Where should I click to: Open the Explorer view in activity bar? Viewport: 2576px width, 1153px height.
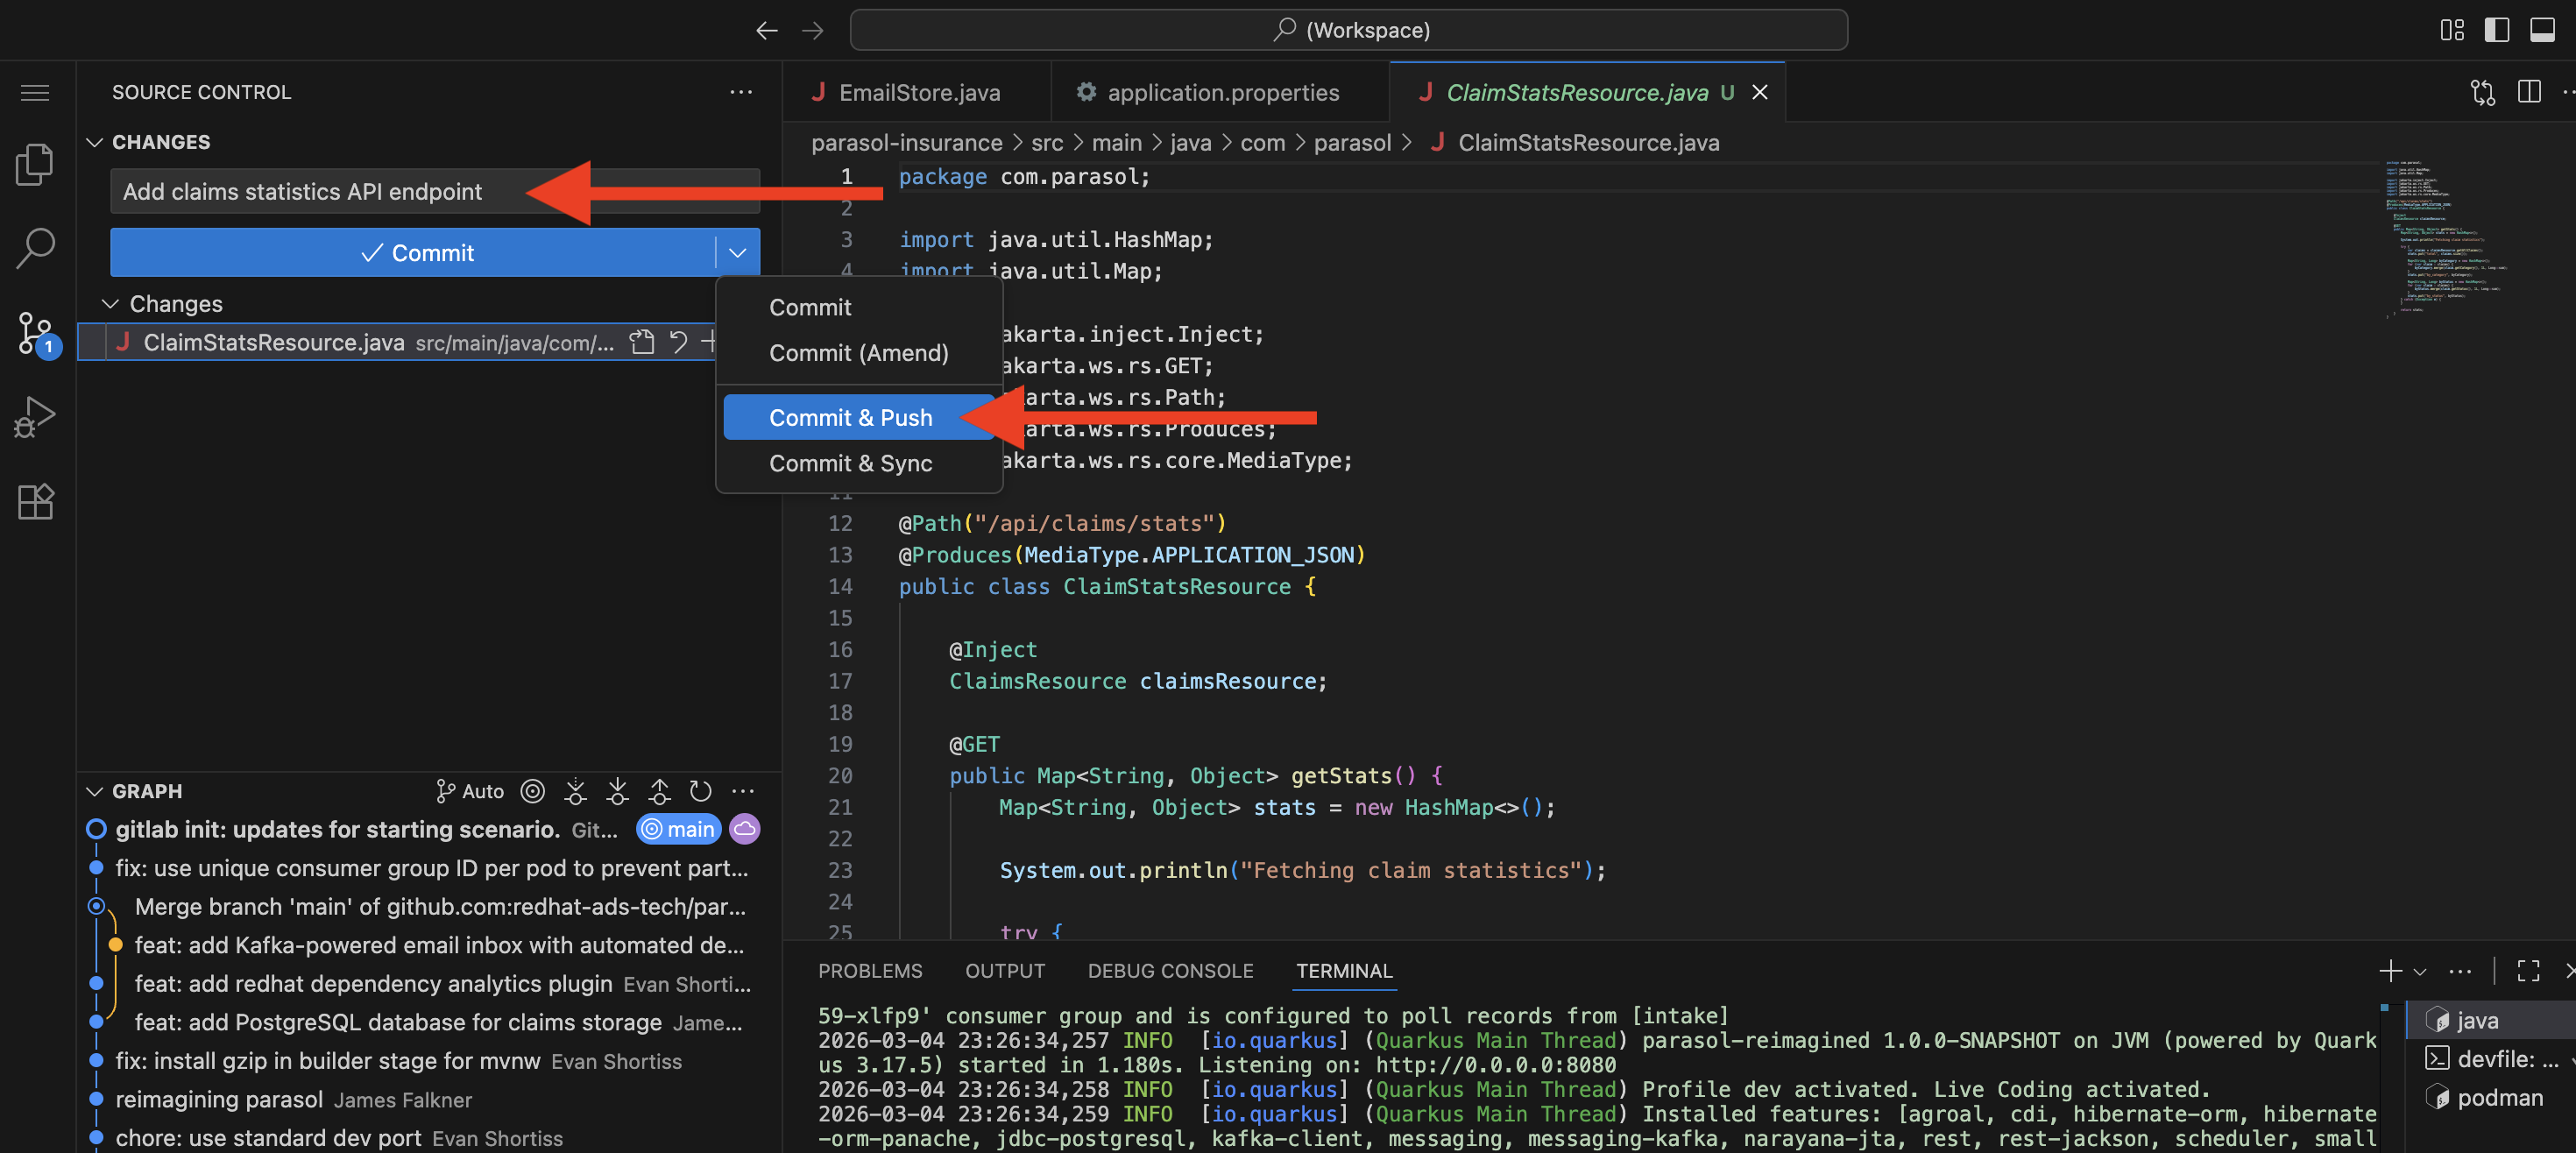pos(35,165)
